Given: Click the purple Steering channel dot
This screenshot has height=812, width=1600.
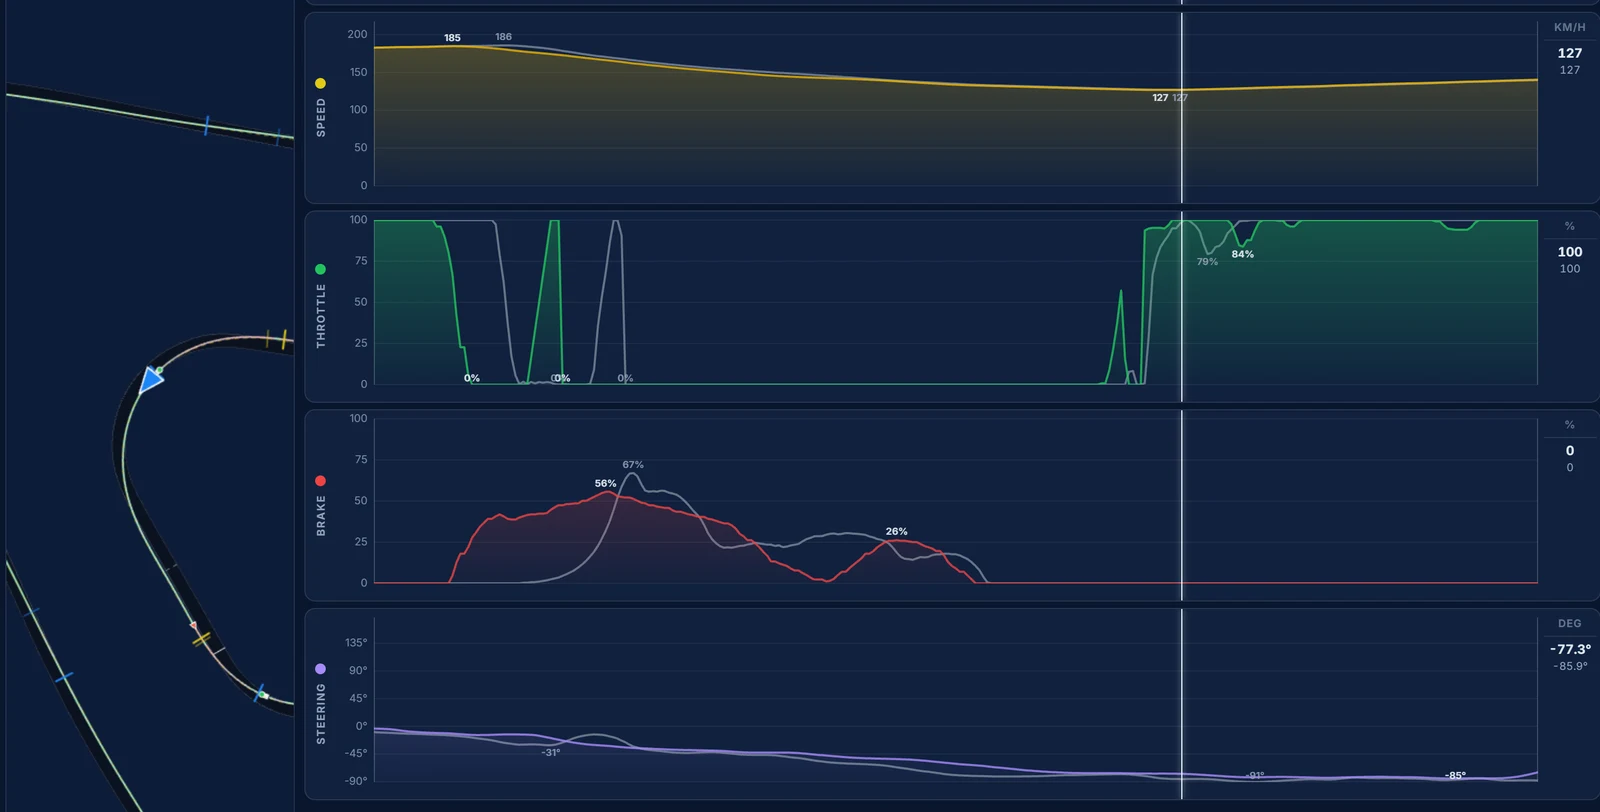Looking at the screenshot, I should [x=320, y=668].
